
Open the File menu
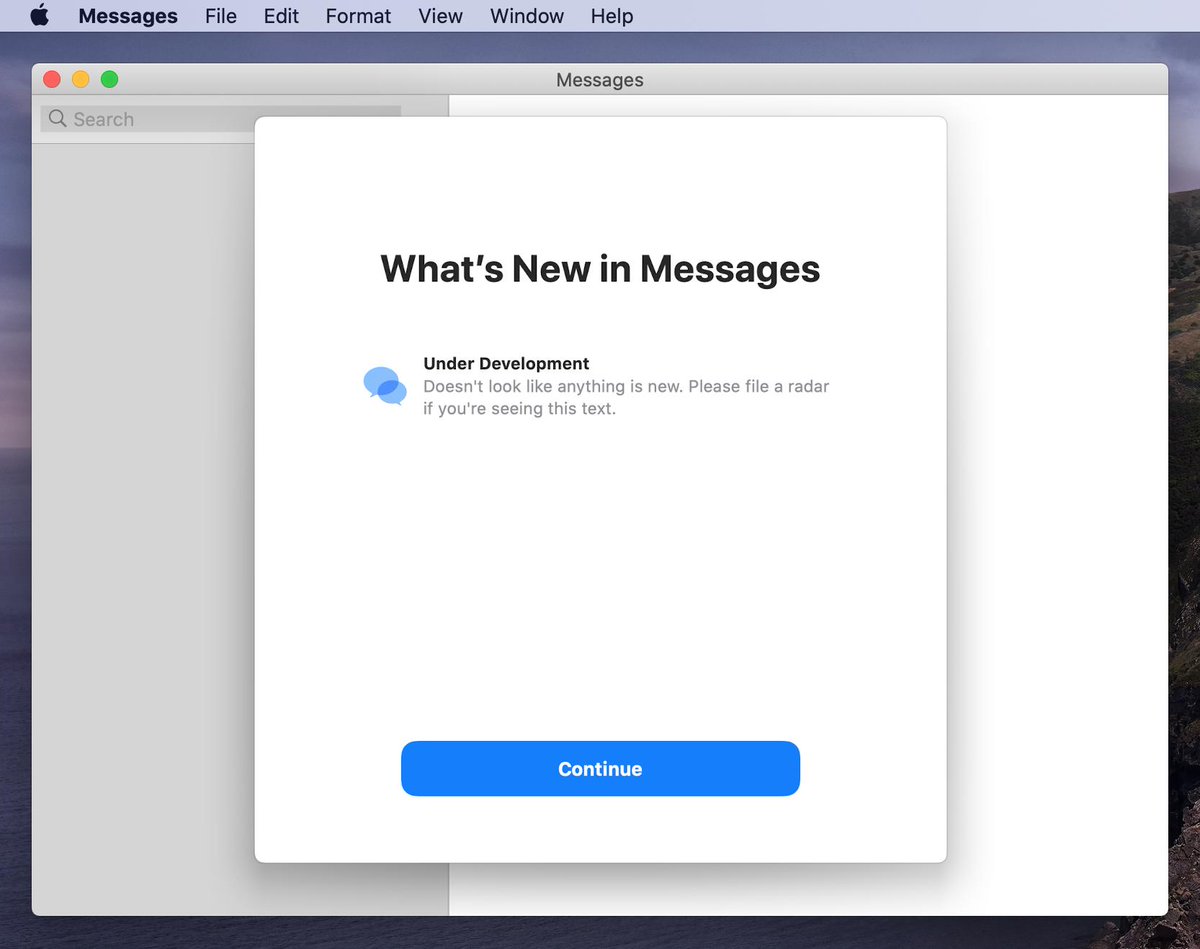221,16
